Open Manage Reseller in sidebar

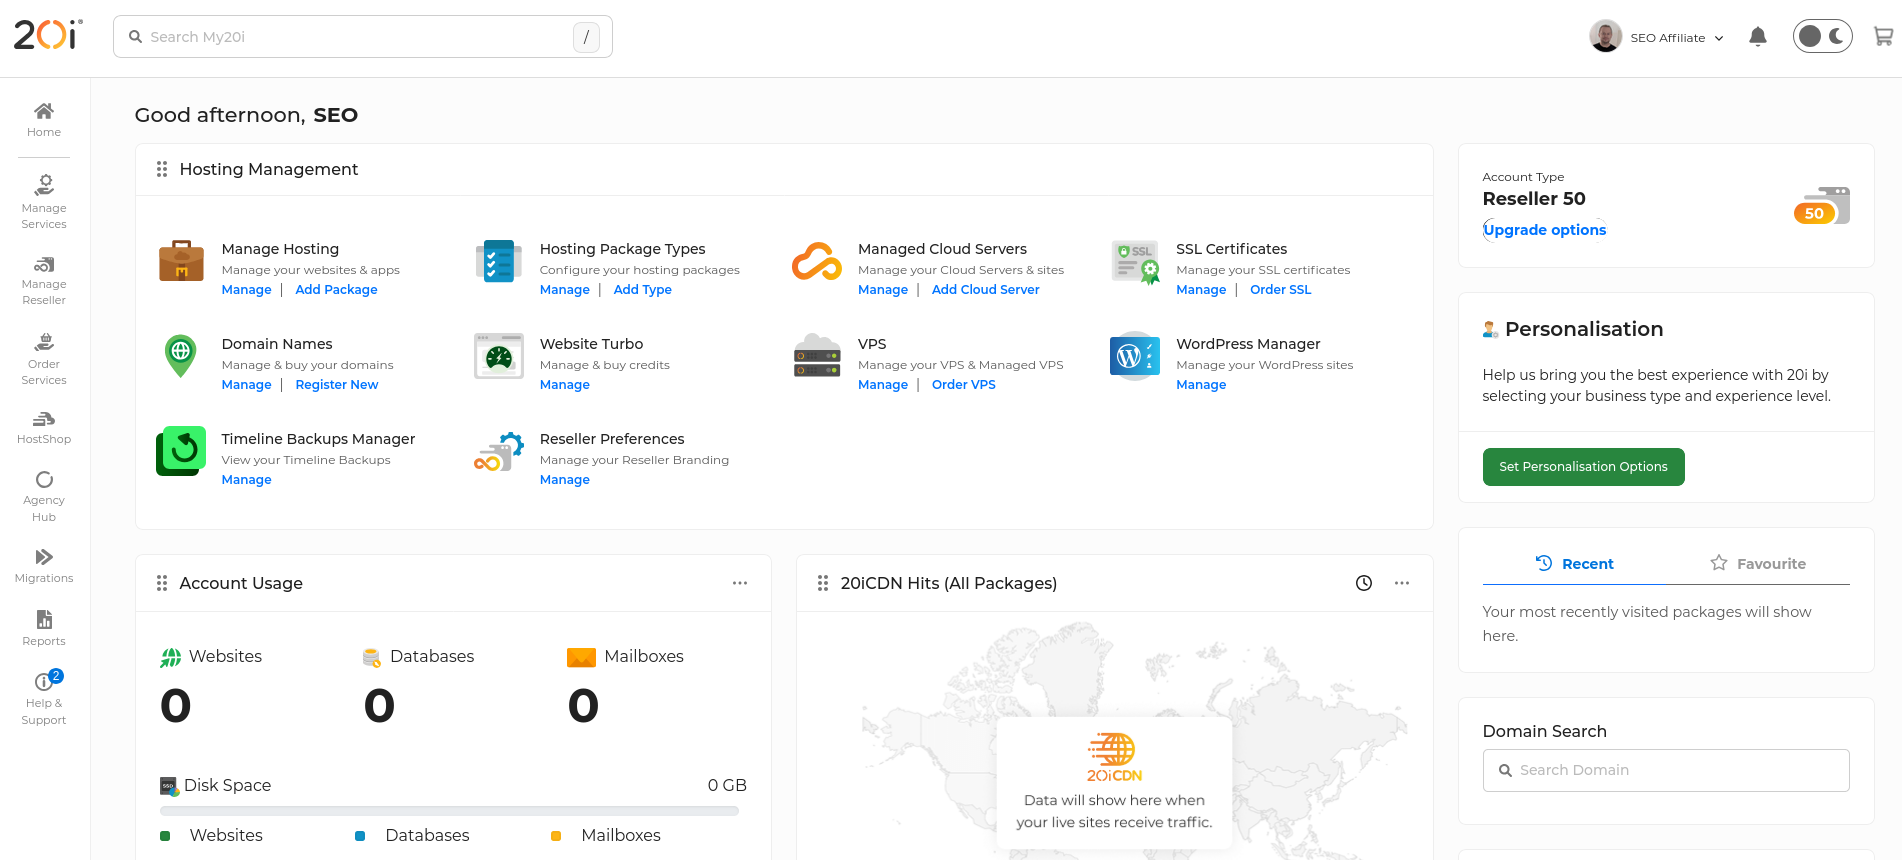[x=44, y=280]
